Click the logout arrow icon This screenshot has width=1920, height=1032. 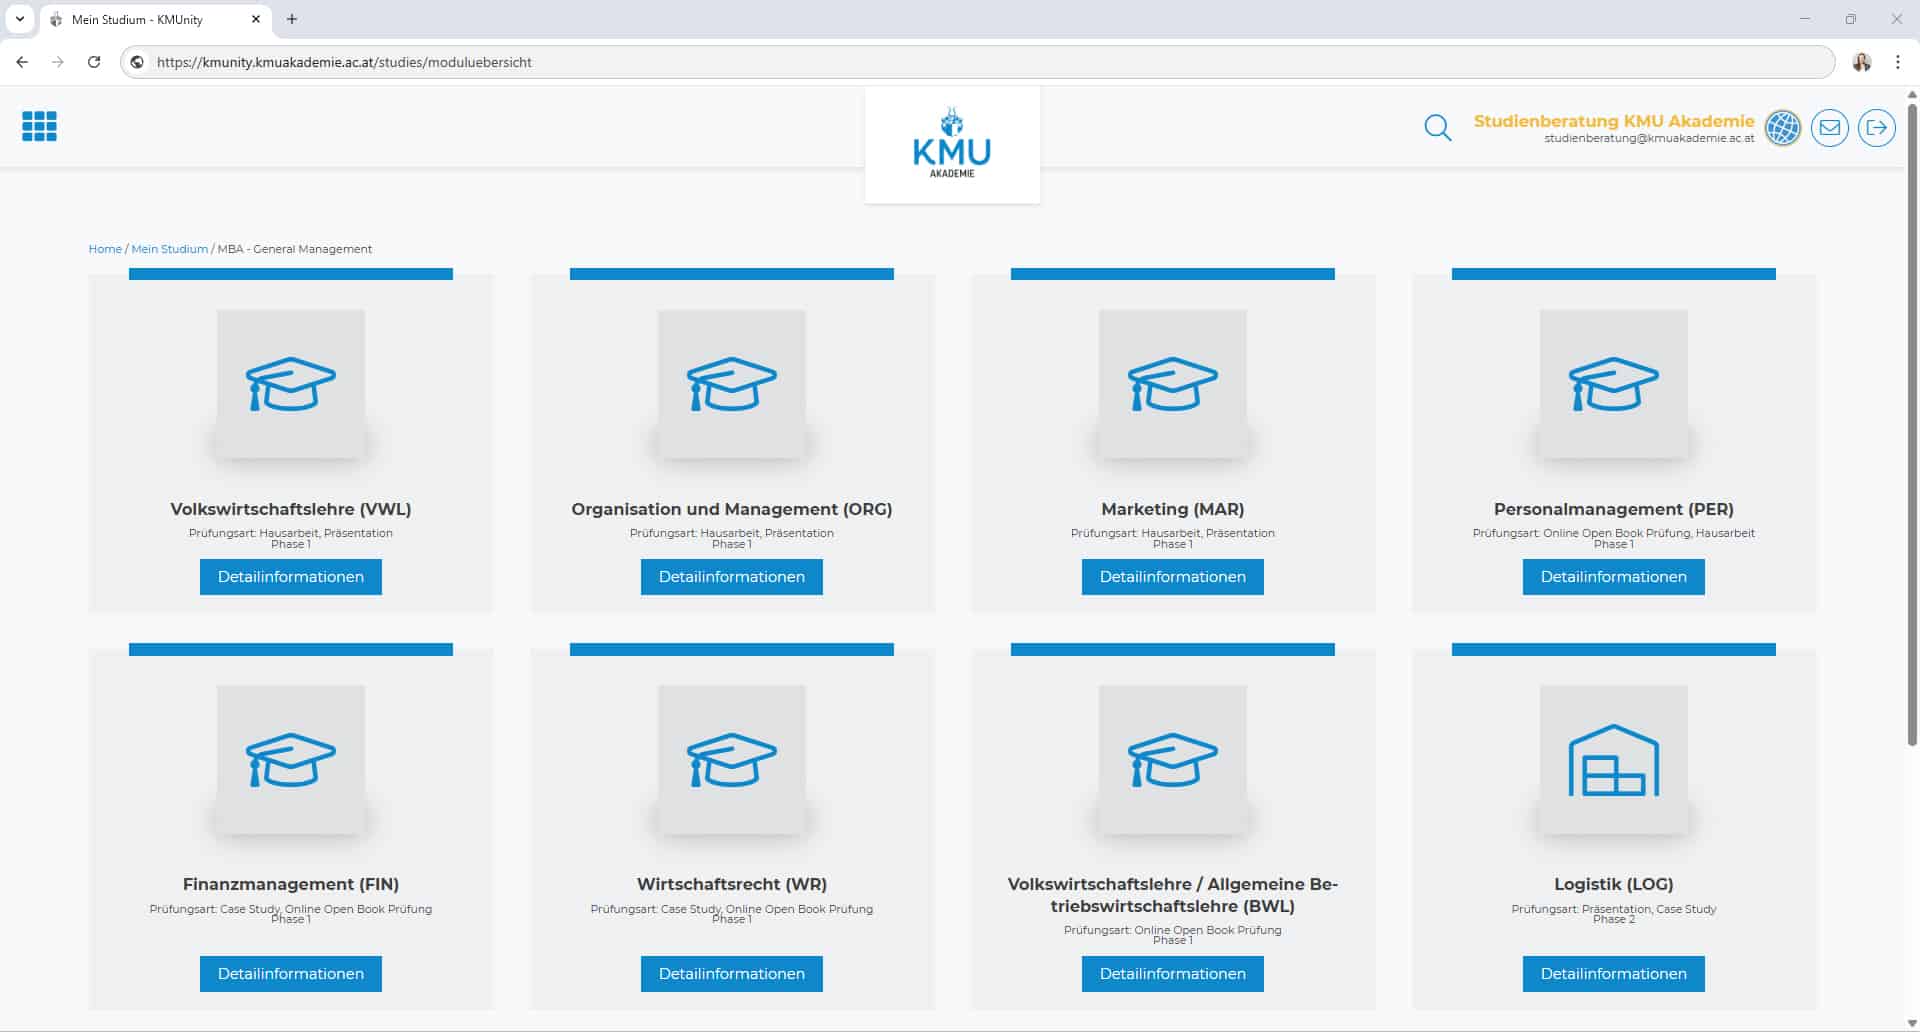tap(1877, 128)
